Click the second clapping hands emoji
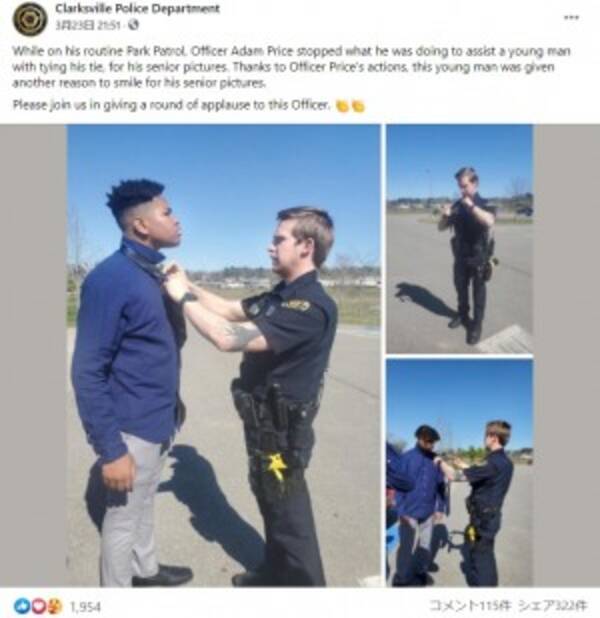This screenshot has height=618, width=600. tap(358, 106)
